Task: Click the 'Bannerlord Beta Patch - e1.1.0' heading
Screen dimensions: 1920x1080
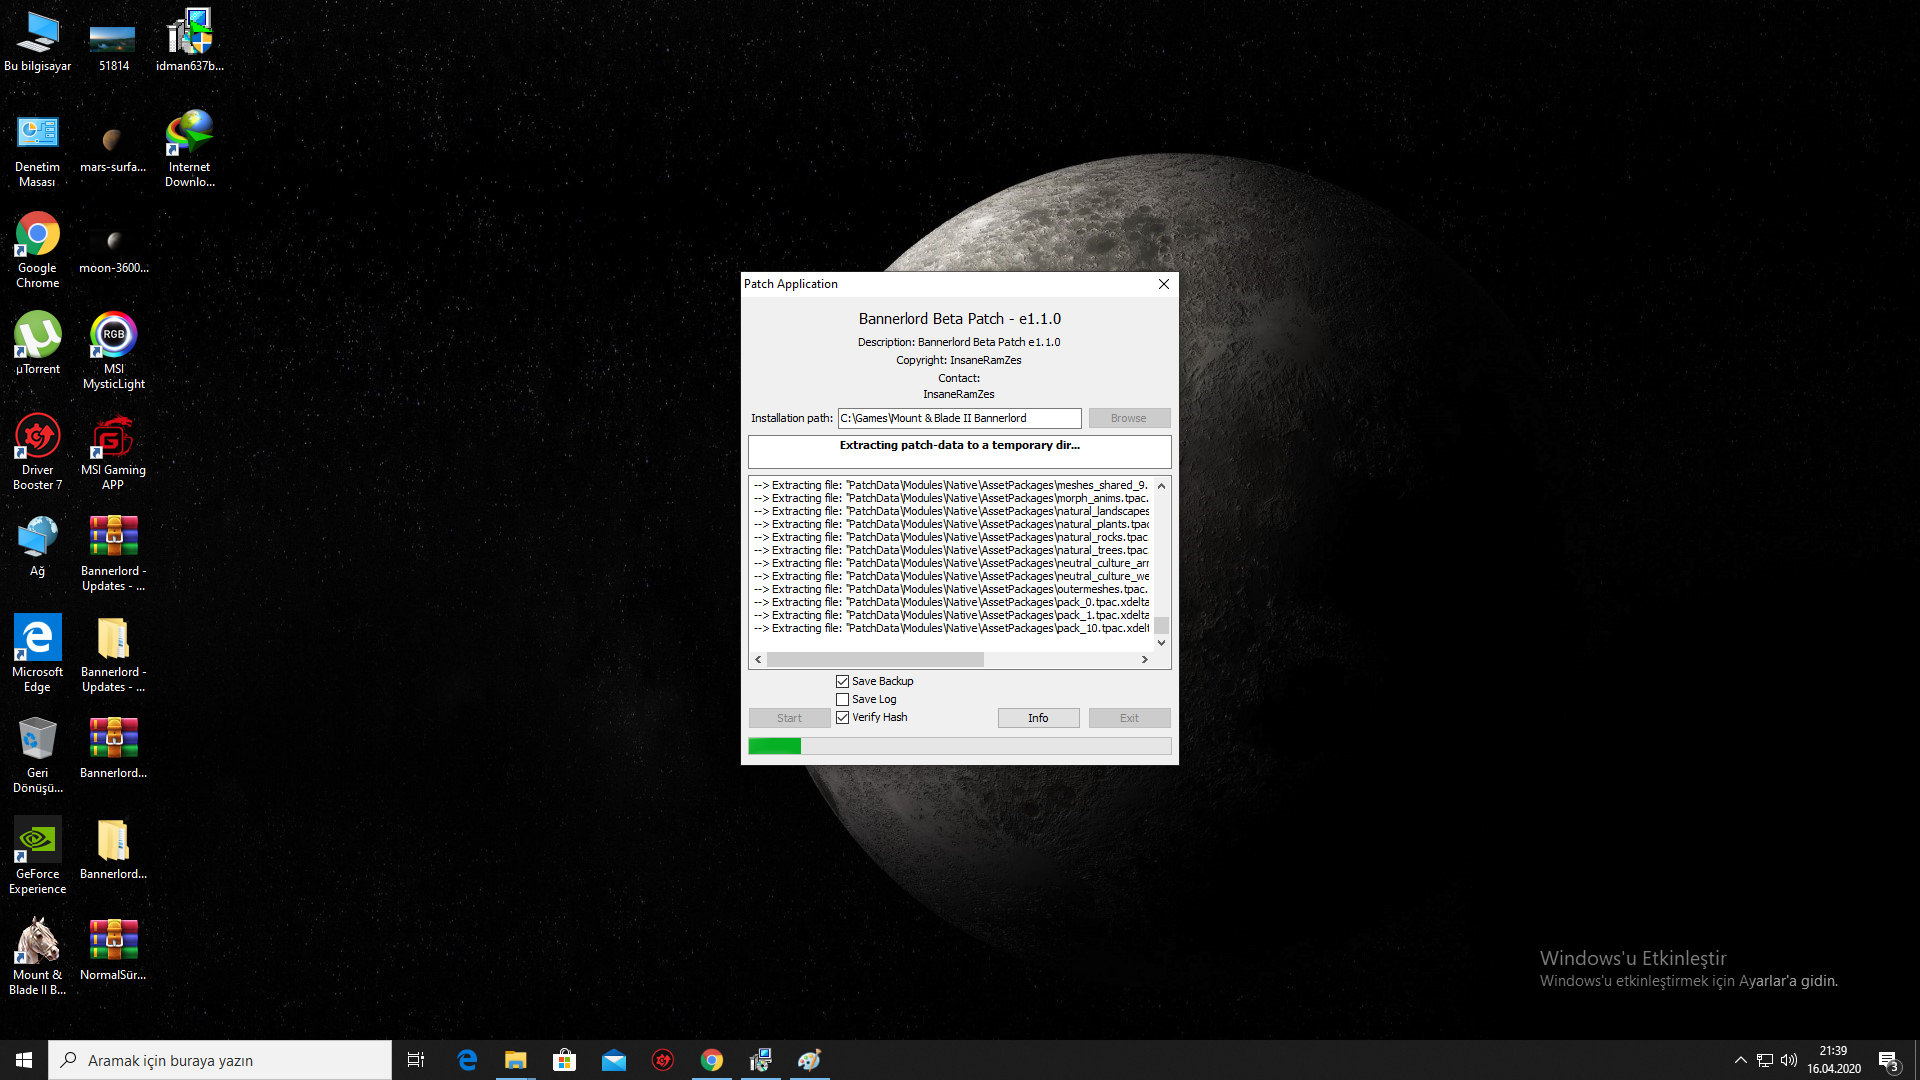Action: pos(960,319)
